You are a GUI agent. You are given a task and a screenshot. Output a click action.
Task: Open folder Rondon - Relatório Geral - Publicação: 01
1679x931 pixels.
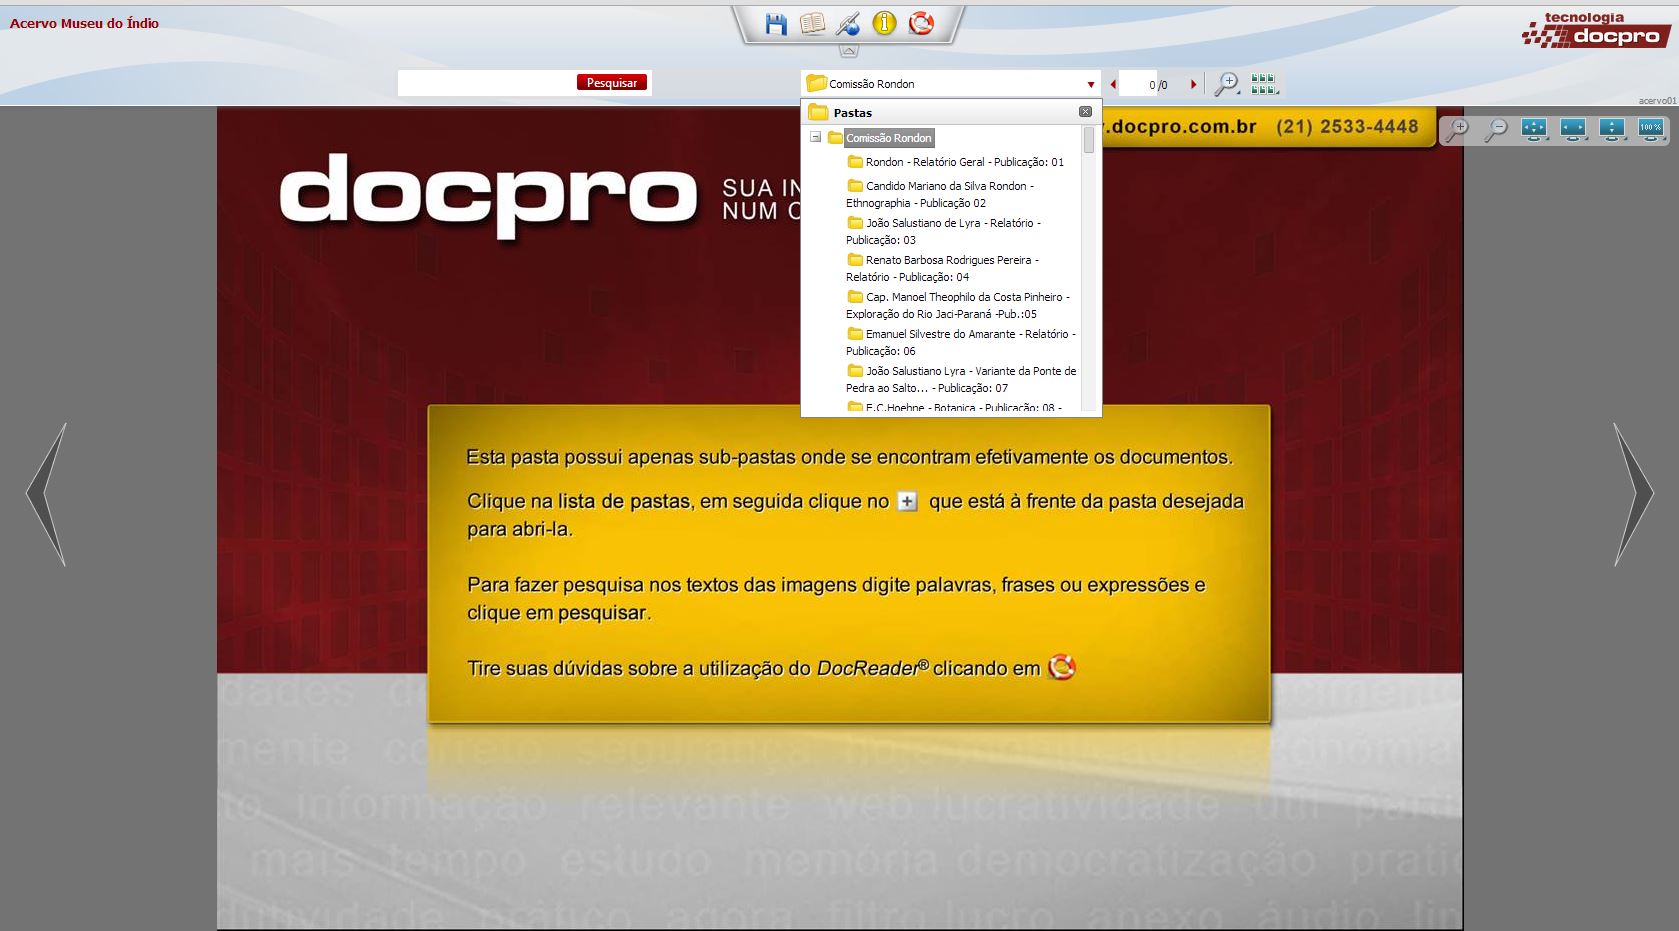click(955, 162)
